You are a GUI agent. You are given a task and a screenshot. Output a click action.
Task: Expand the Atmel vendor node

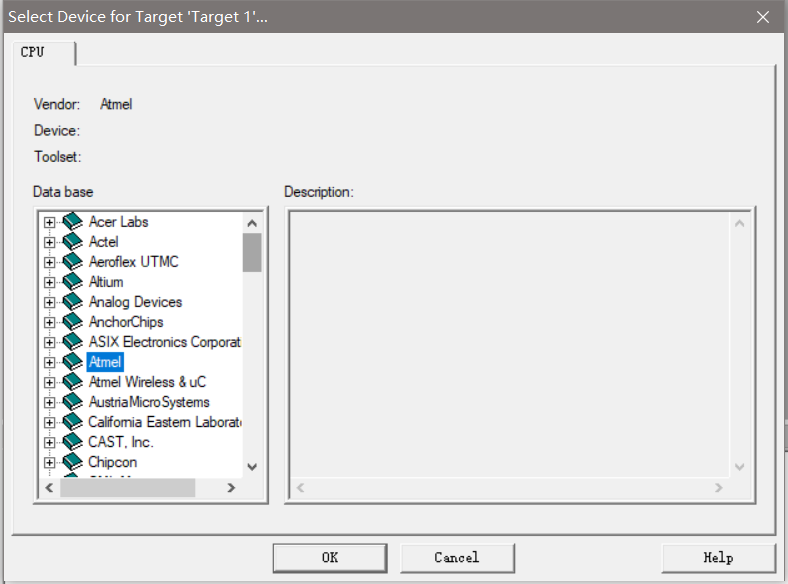[x=49, y=362]
